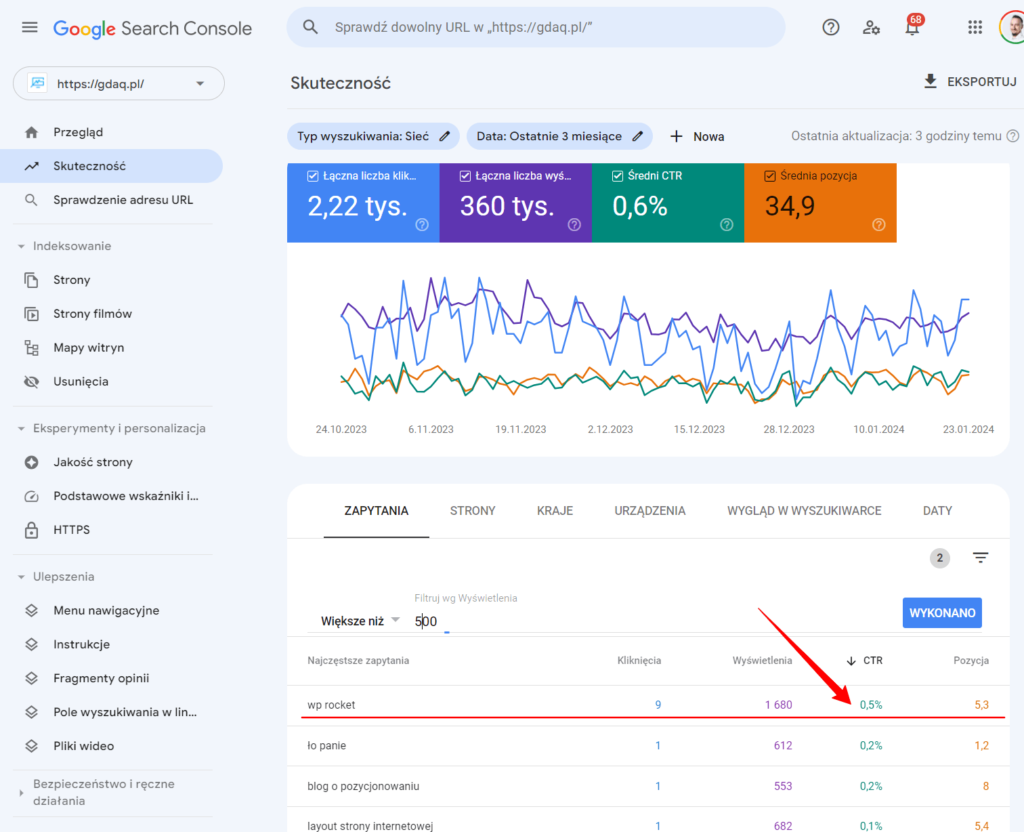This screenshot has width=1024, height=832.
Task: Edit the search type filter pencil
Action: coord(445,136)
